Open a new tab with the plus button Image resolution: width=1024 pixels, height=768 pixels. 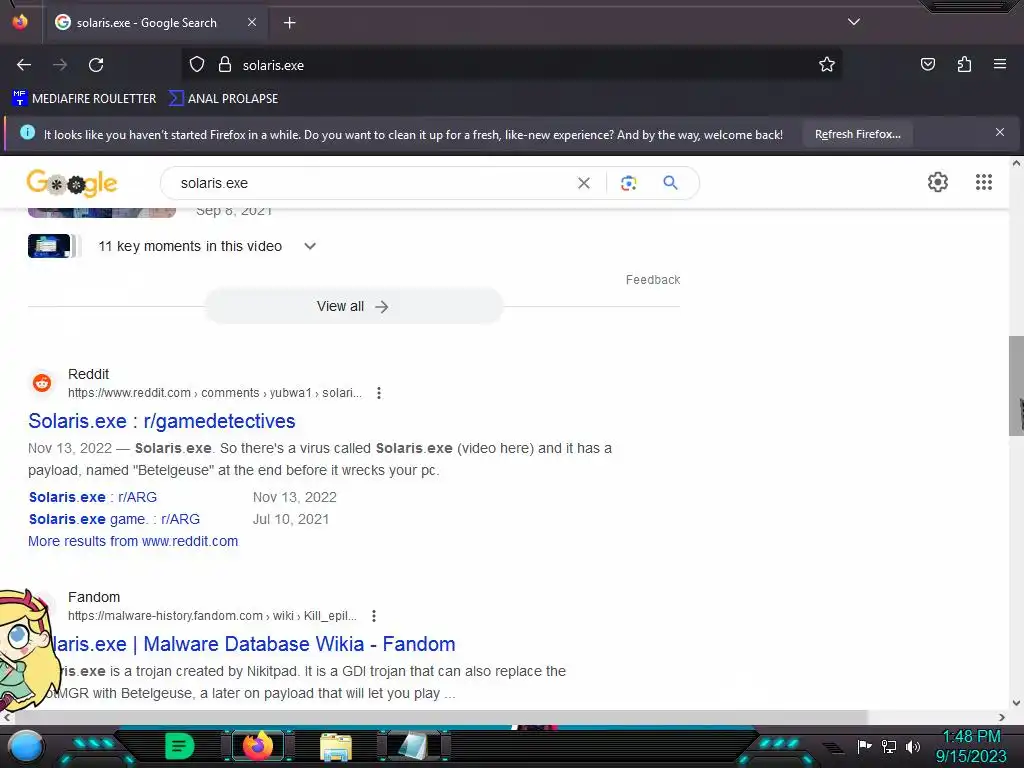289,23
